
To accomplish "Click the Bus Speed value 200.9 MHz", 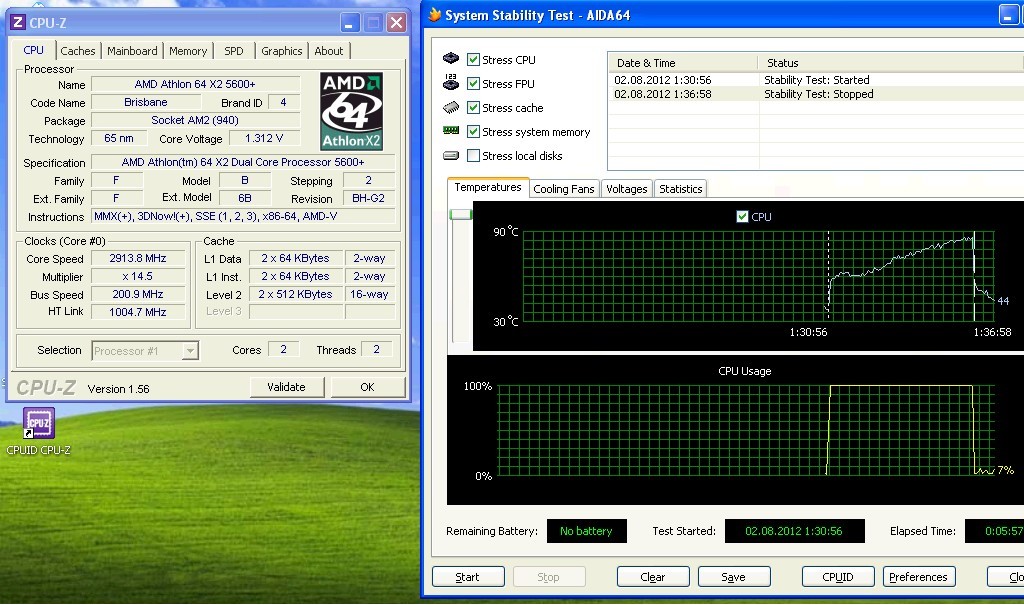I will coord(138,294).
